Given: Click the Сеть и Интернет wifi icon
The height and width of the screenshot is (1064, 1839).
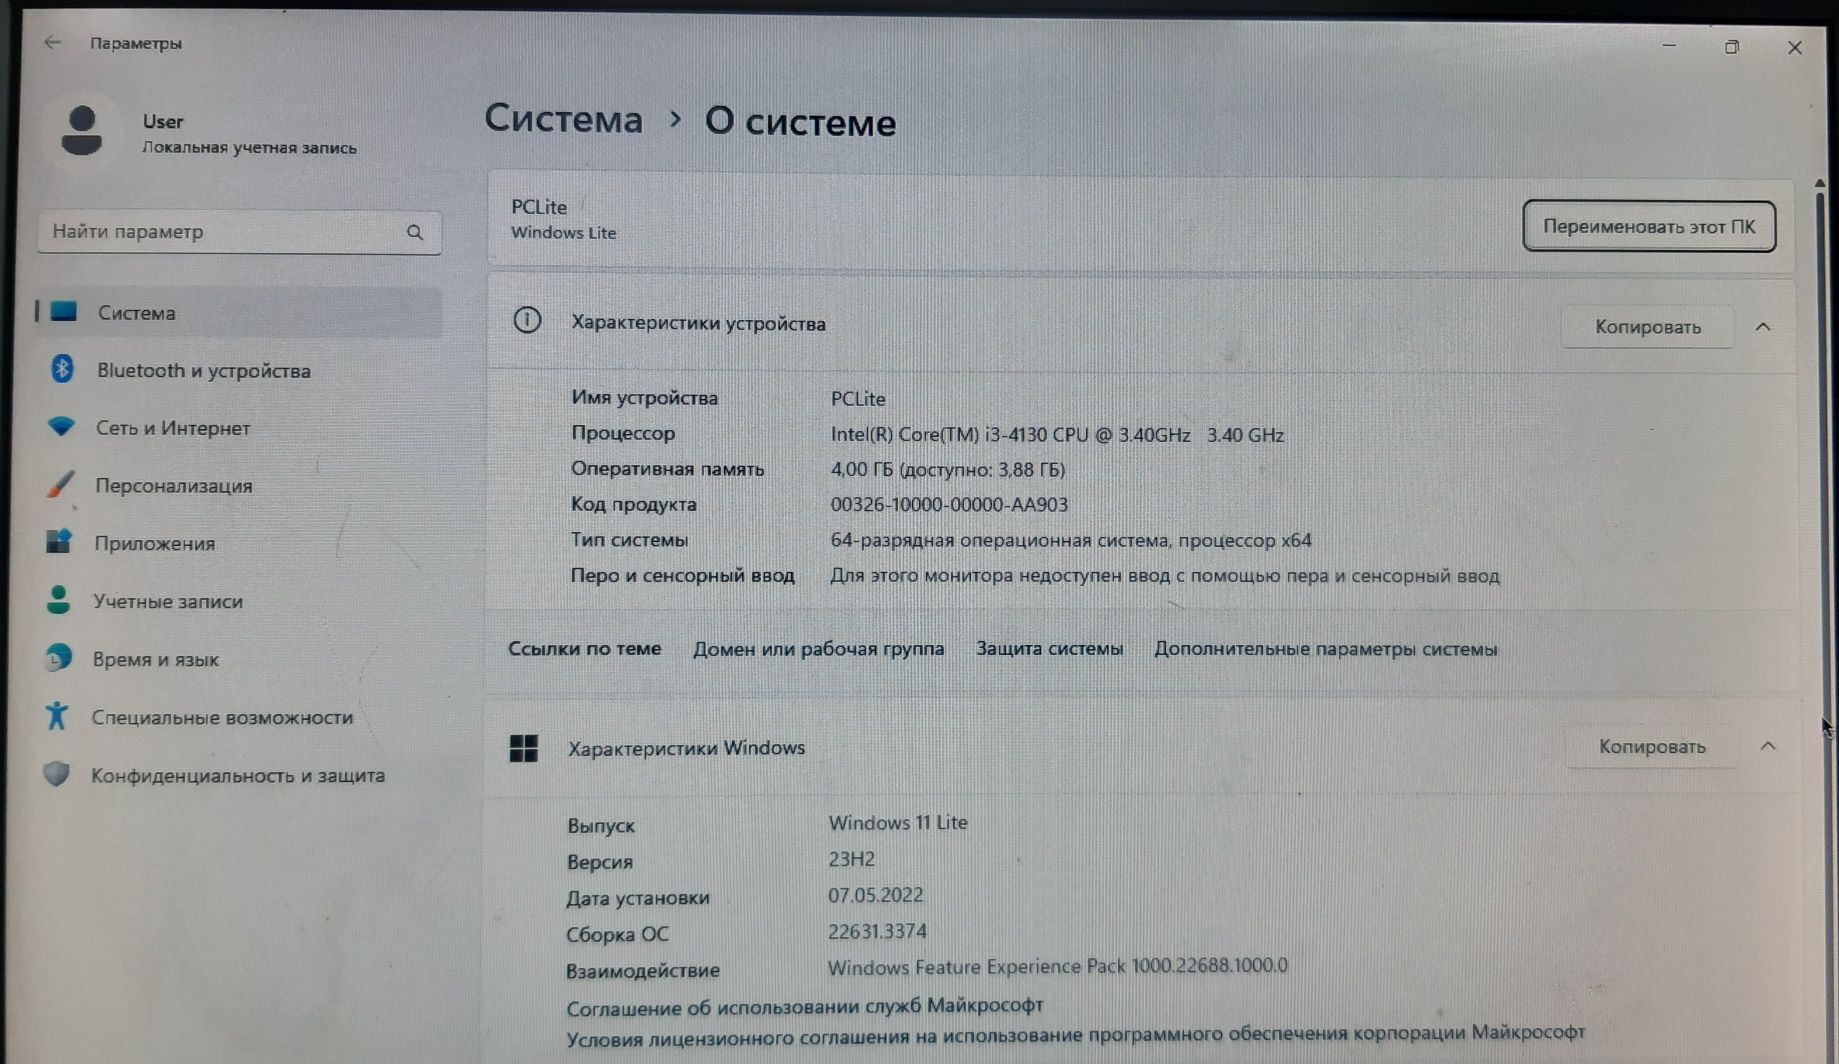Looking at the screenshot, I should coord(61,426).
